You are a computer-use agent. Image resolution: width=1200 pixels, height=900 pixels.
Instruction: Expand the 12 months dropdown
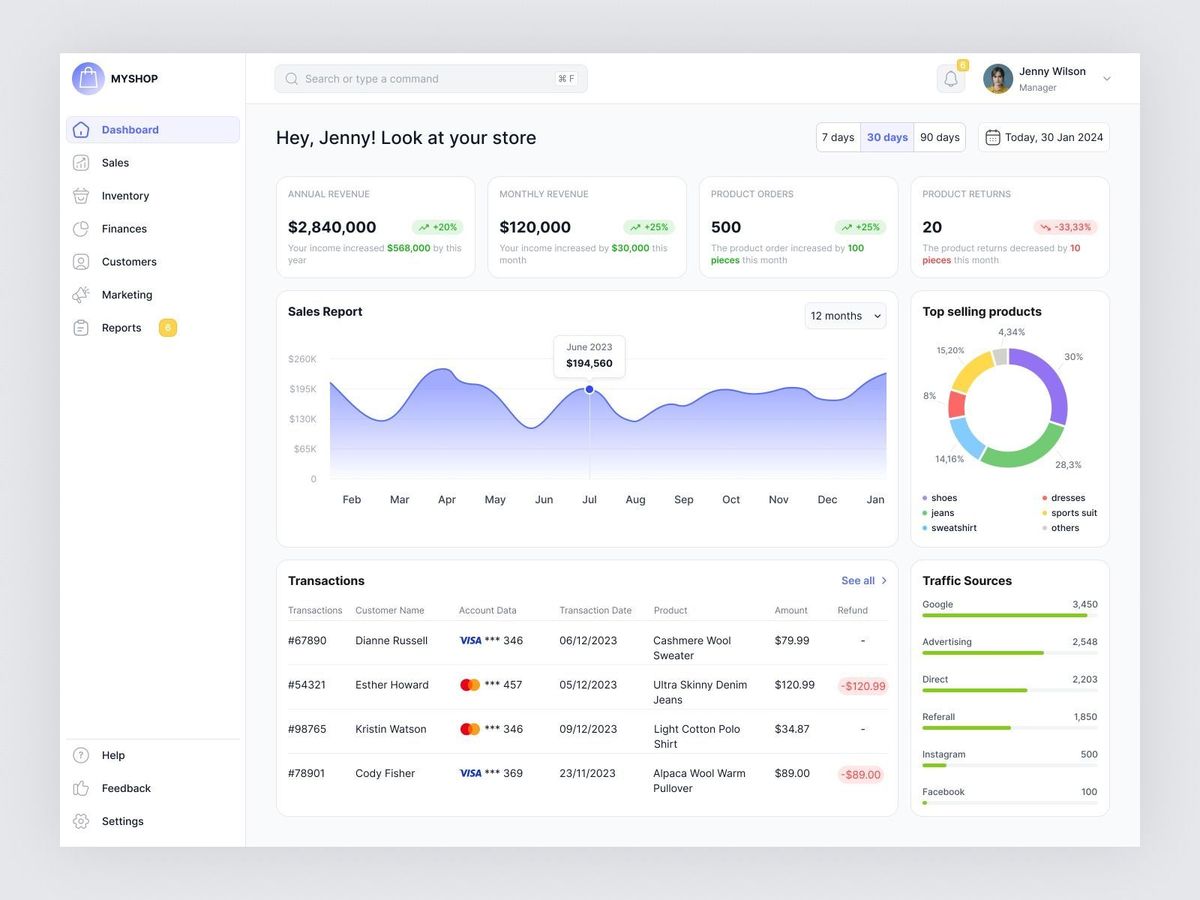[x=845, y=316]
